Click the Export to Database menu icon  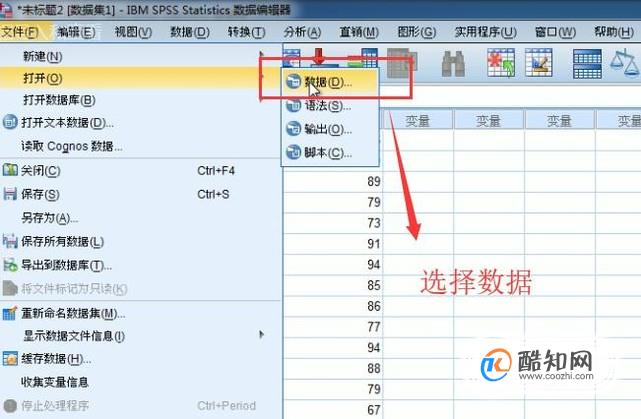10,265
